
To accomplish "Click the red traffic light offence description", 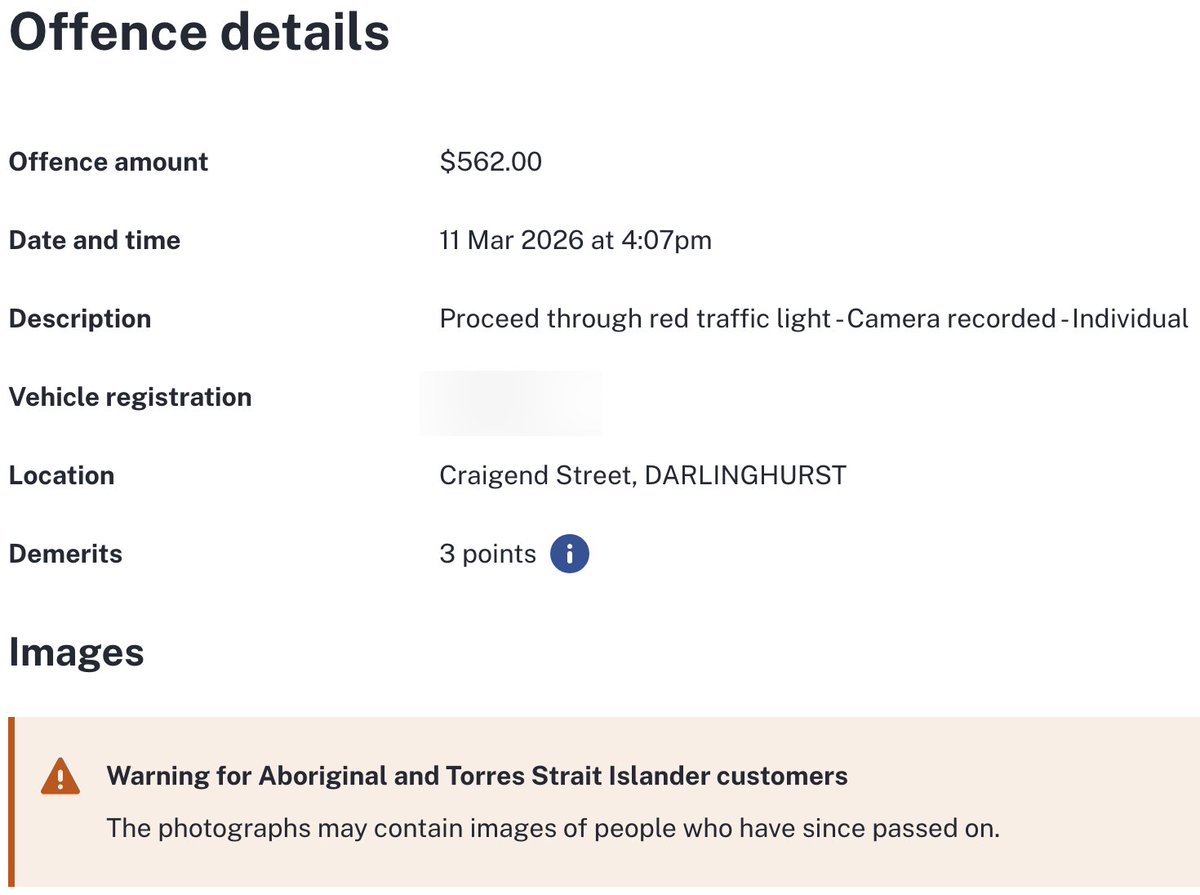I will point(813,319).
